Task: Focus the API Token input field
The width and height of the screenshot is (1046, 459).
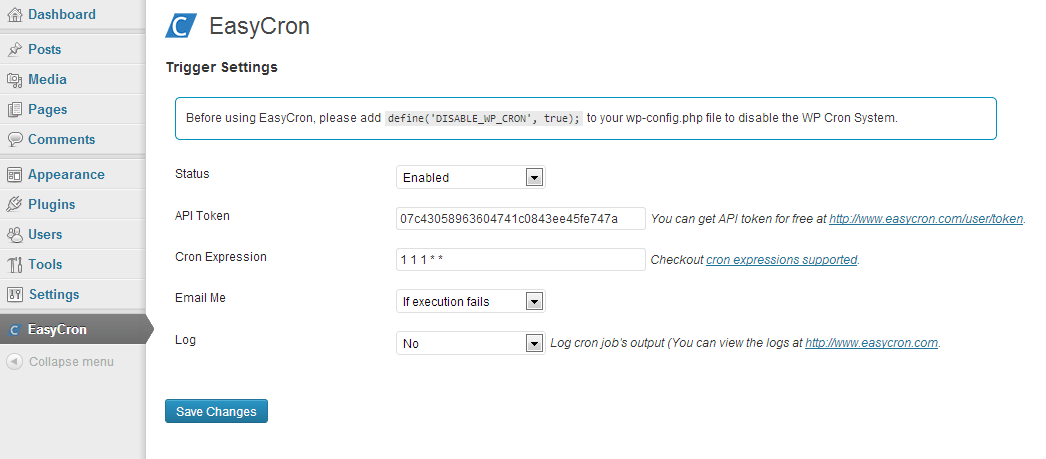Action: pyautogui.click(x=521, y=219)
